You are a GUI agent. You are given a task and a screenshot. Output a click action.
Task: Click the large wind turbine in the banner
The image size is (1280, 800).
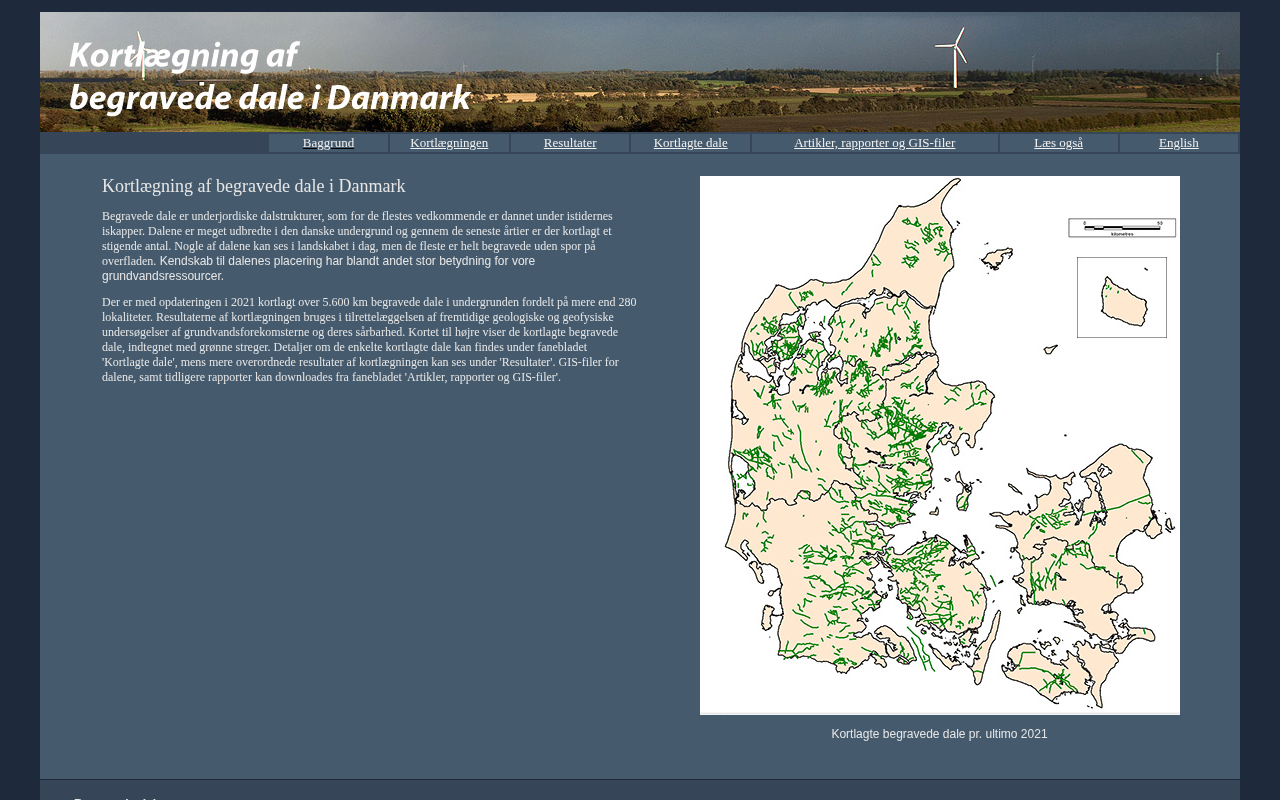pos(955,58)
